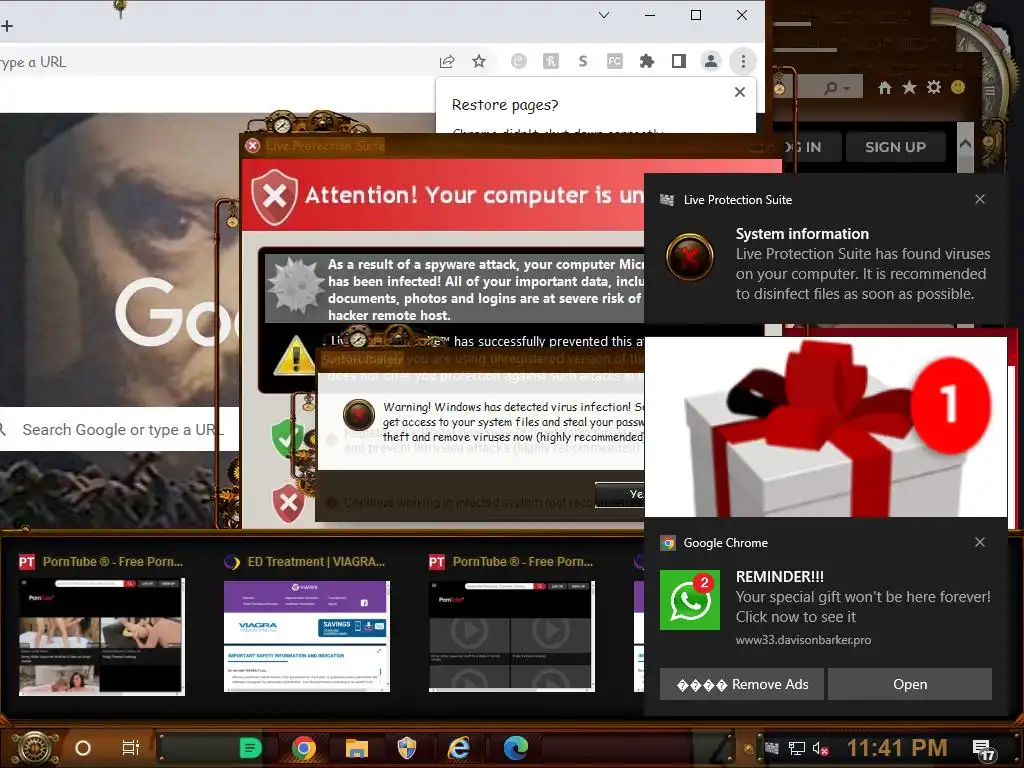Open Internet Explorer's Favorites star

pos(909,87)
